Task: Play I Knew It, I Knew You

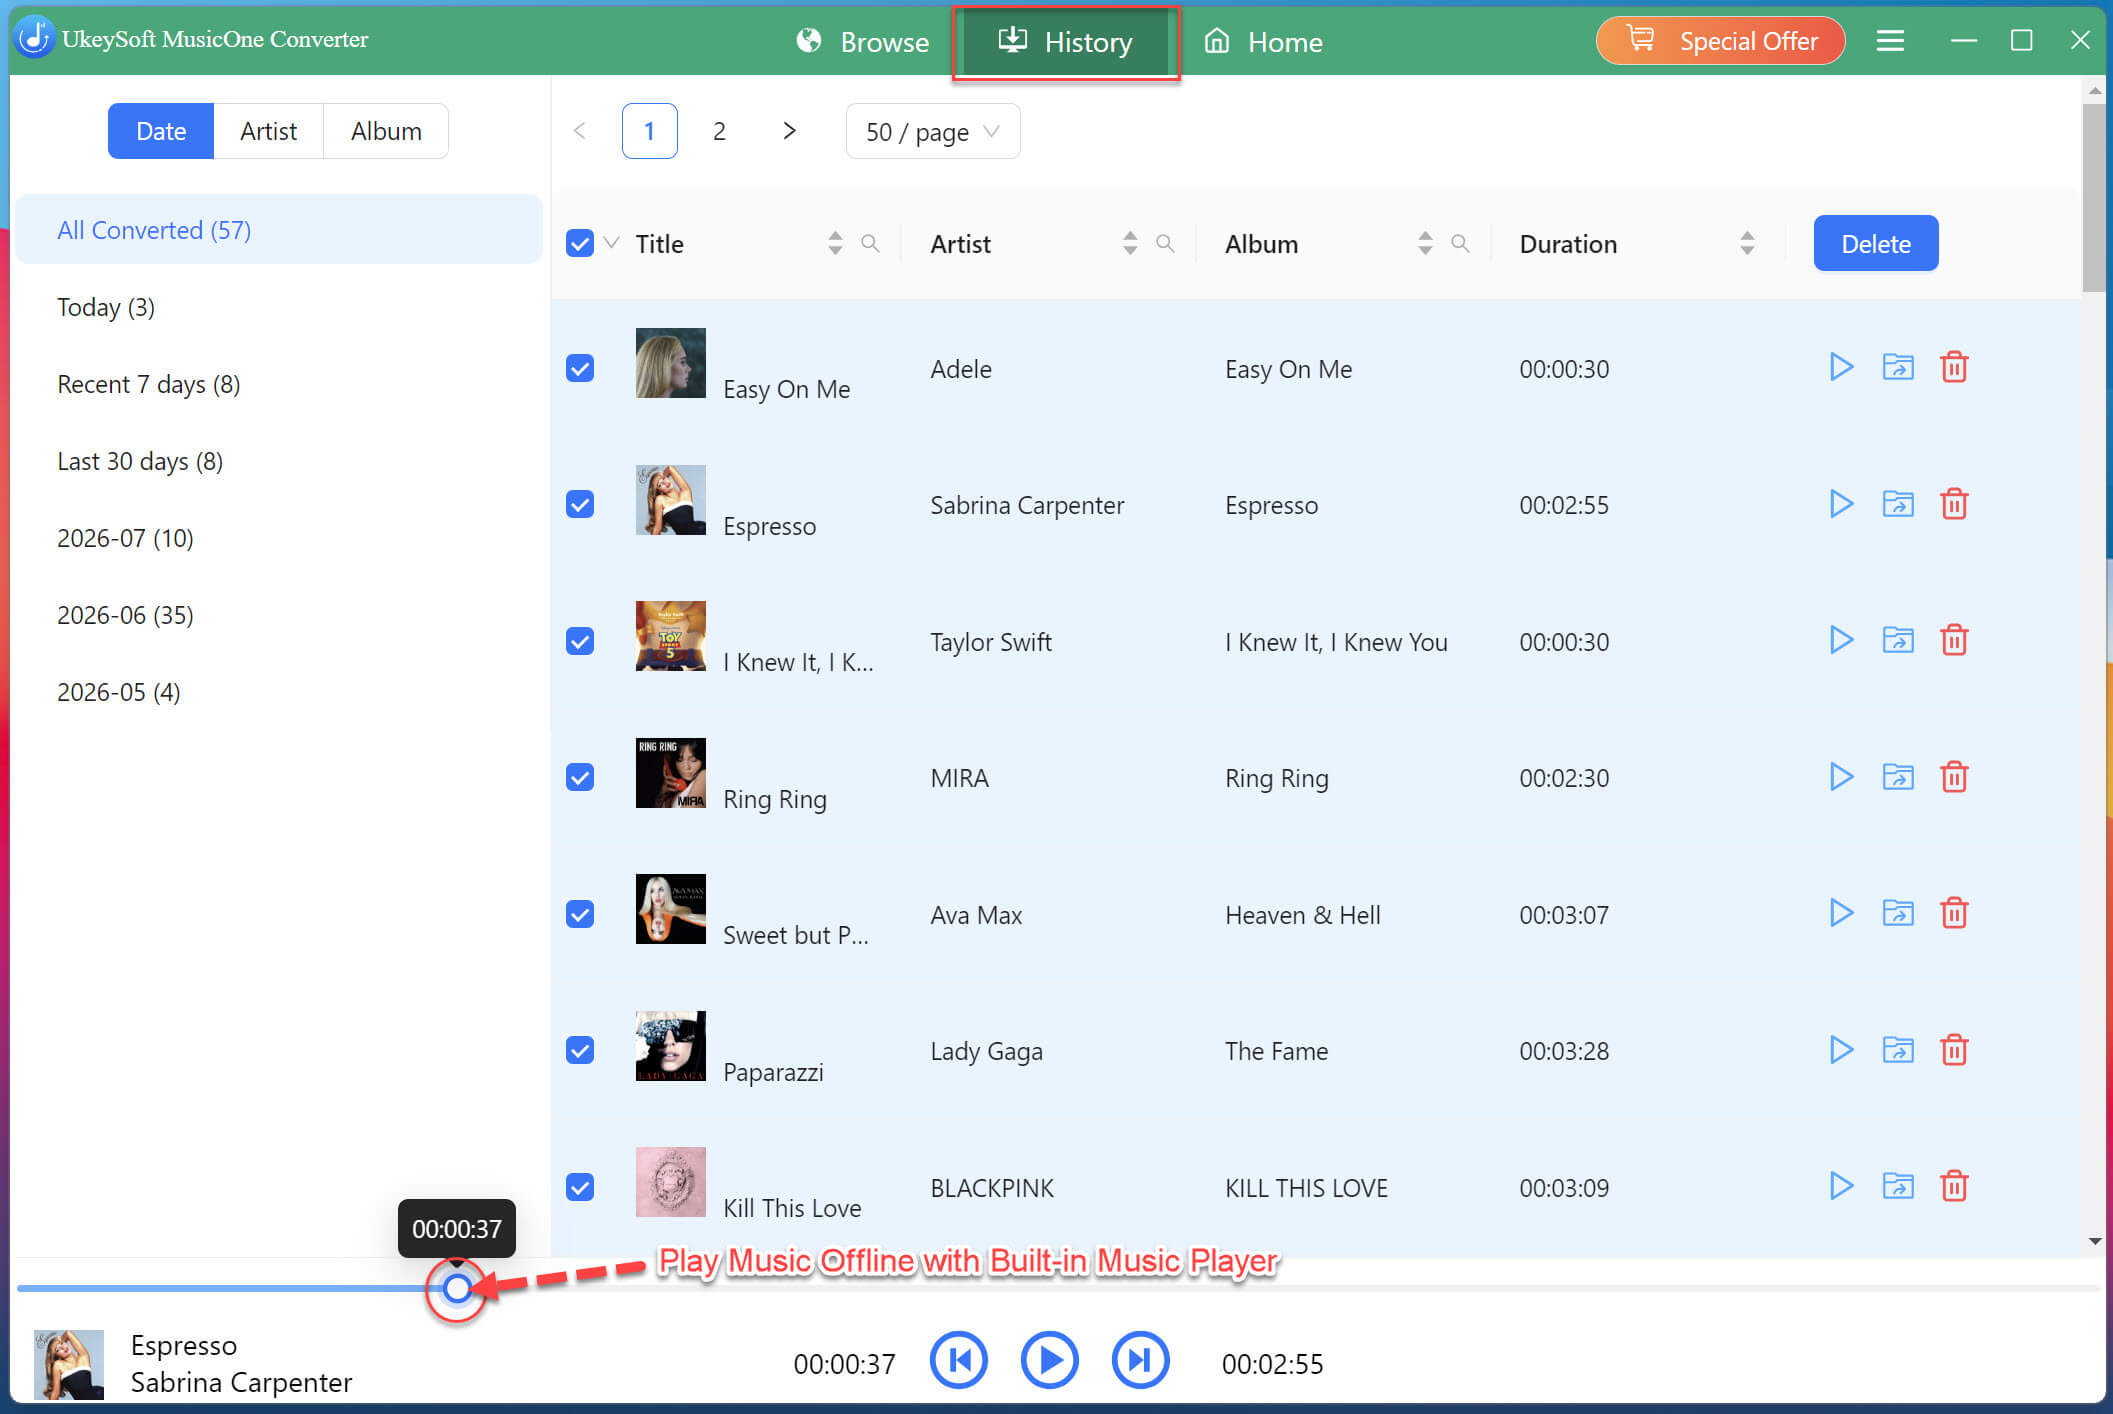Action: click(x=1841, y=640)
